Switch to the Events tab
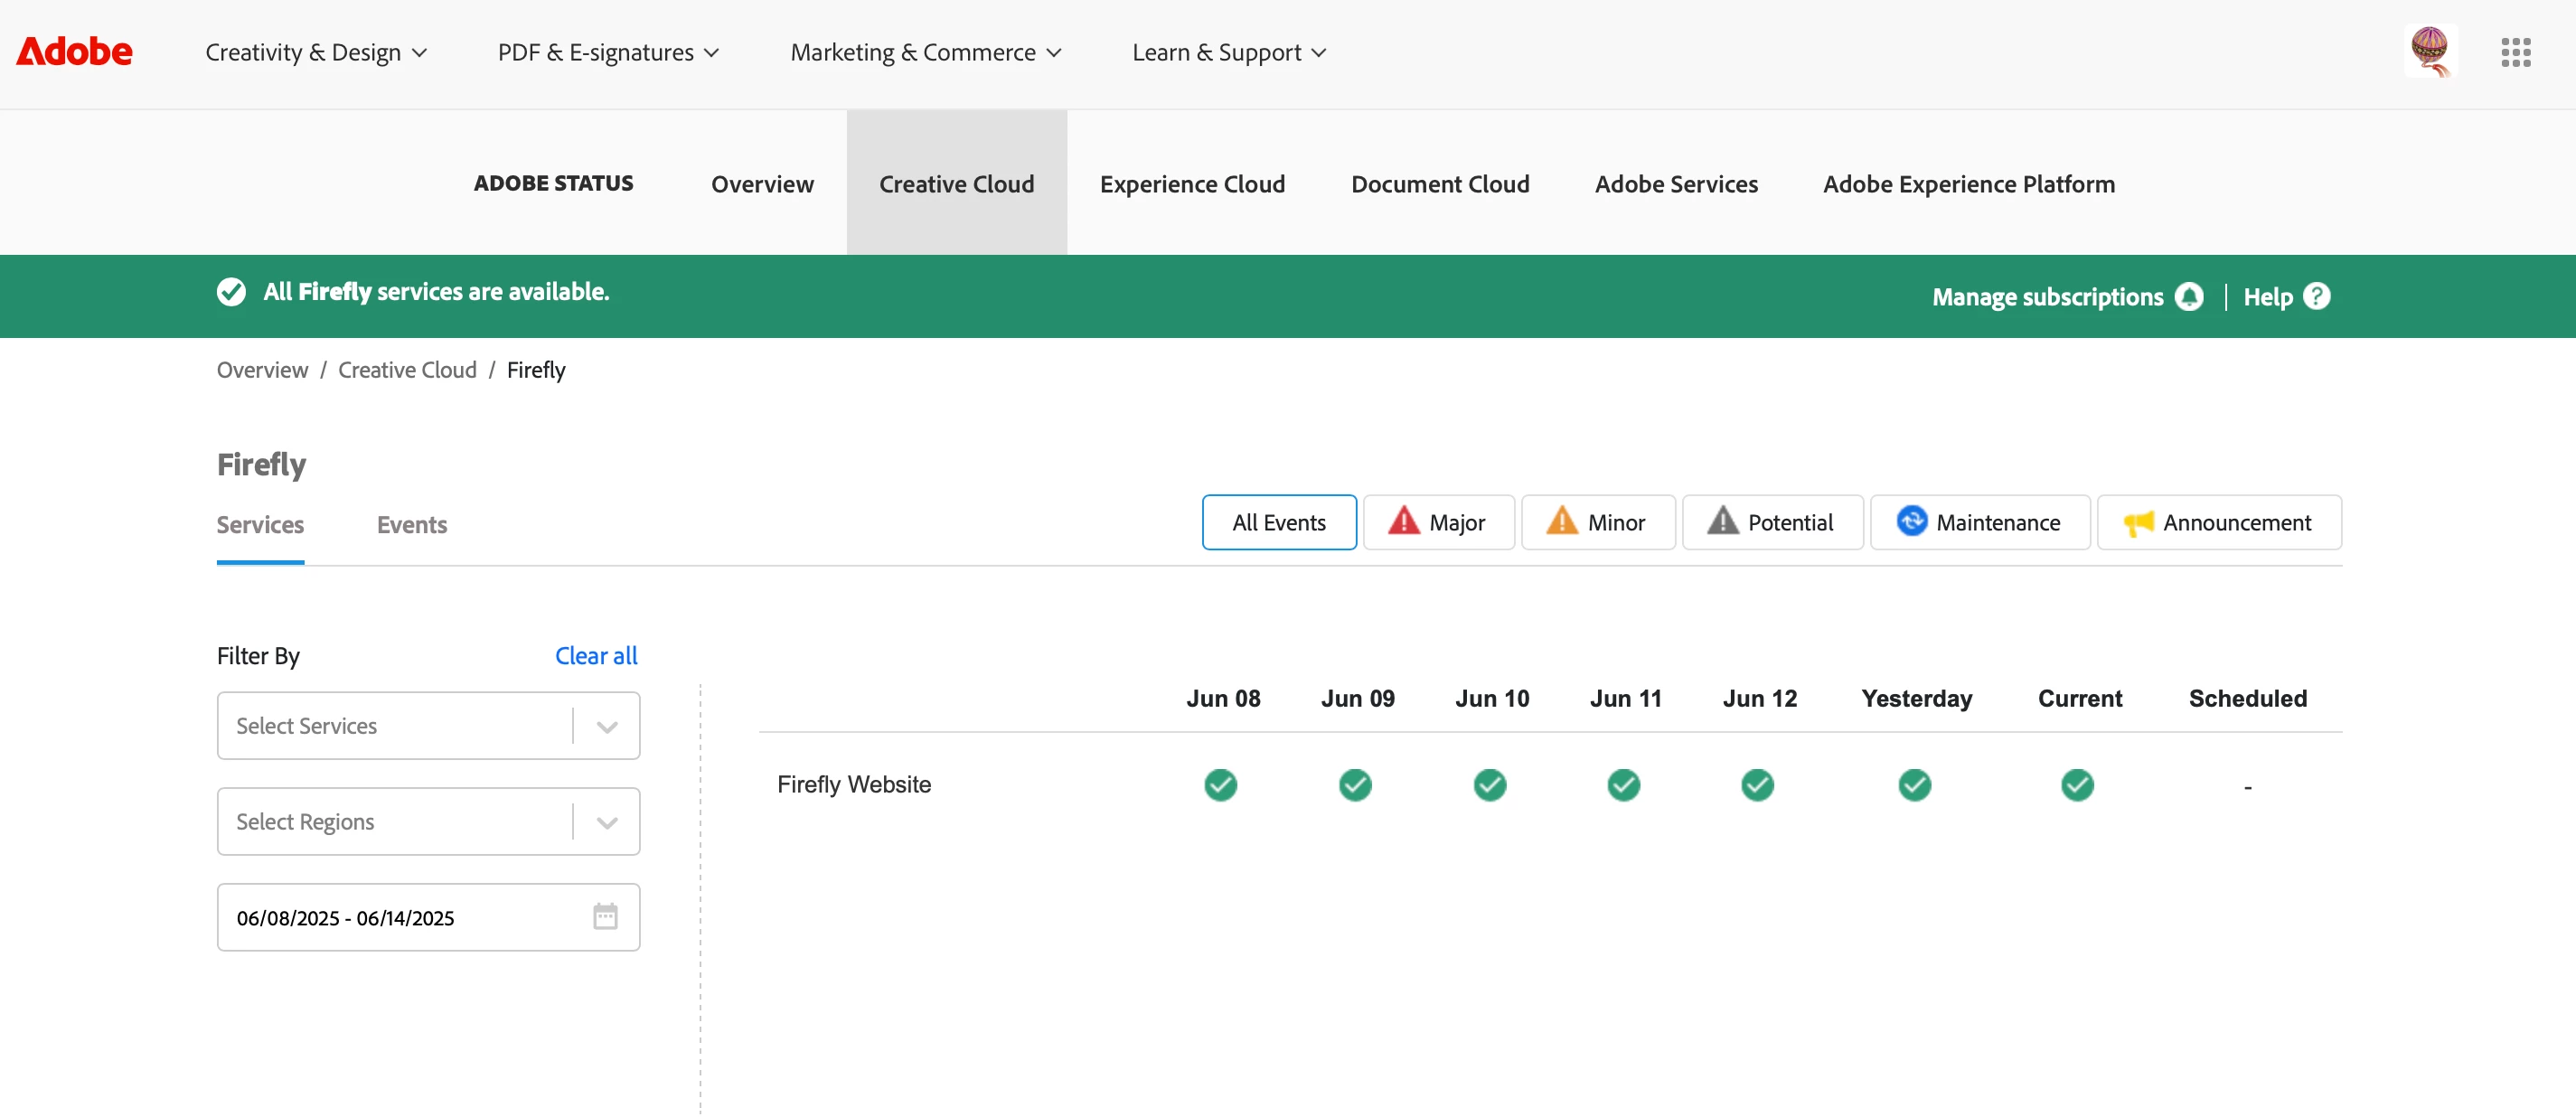2576x1117 pixels. pyautogui.click(x=411, y=525)
